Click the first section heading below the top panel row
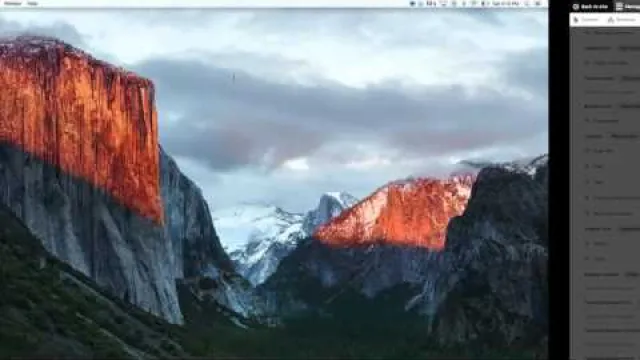640x360 pixels. tap(598, 48)
